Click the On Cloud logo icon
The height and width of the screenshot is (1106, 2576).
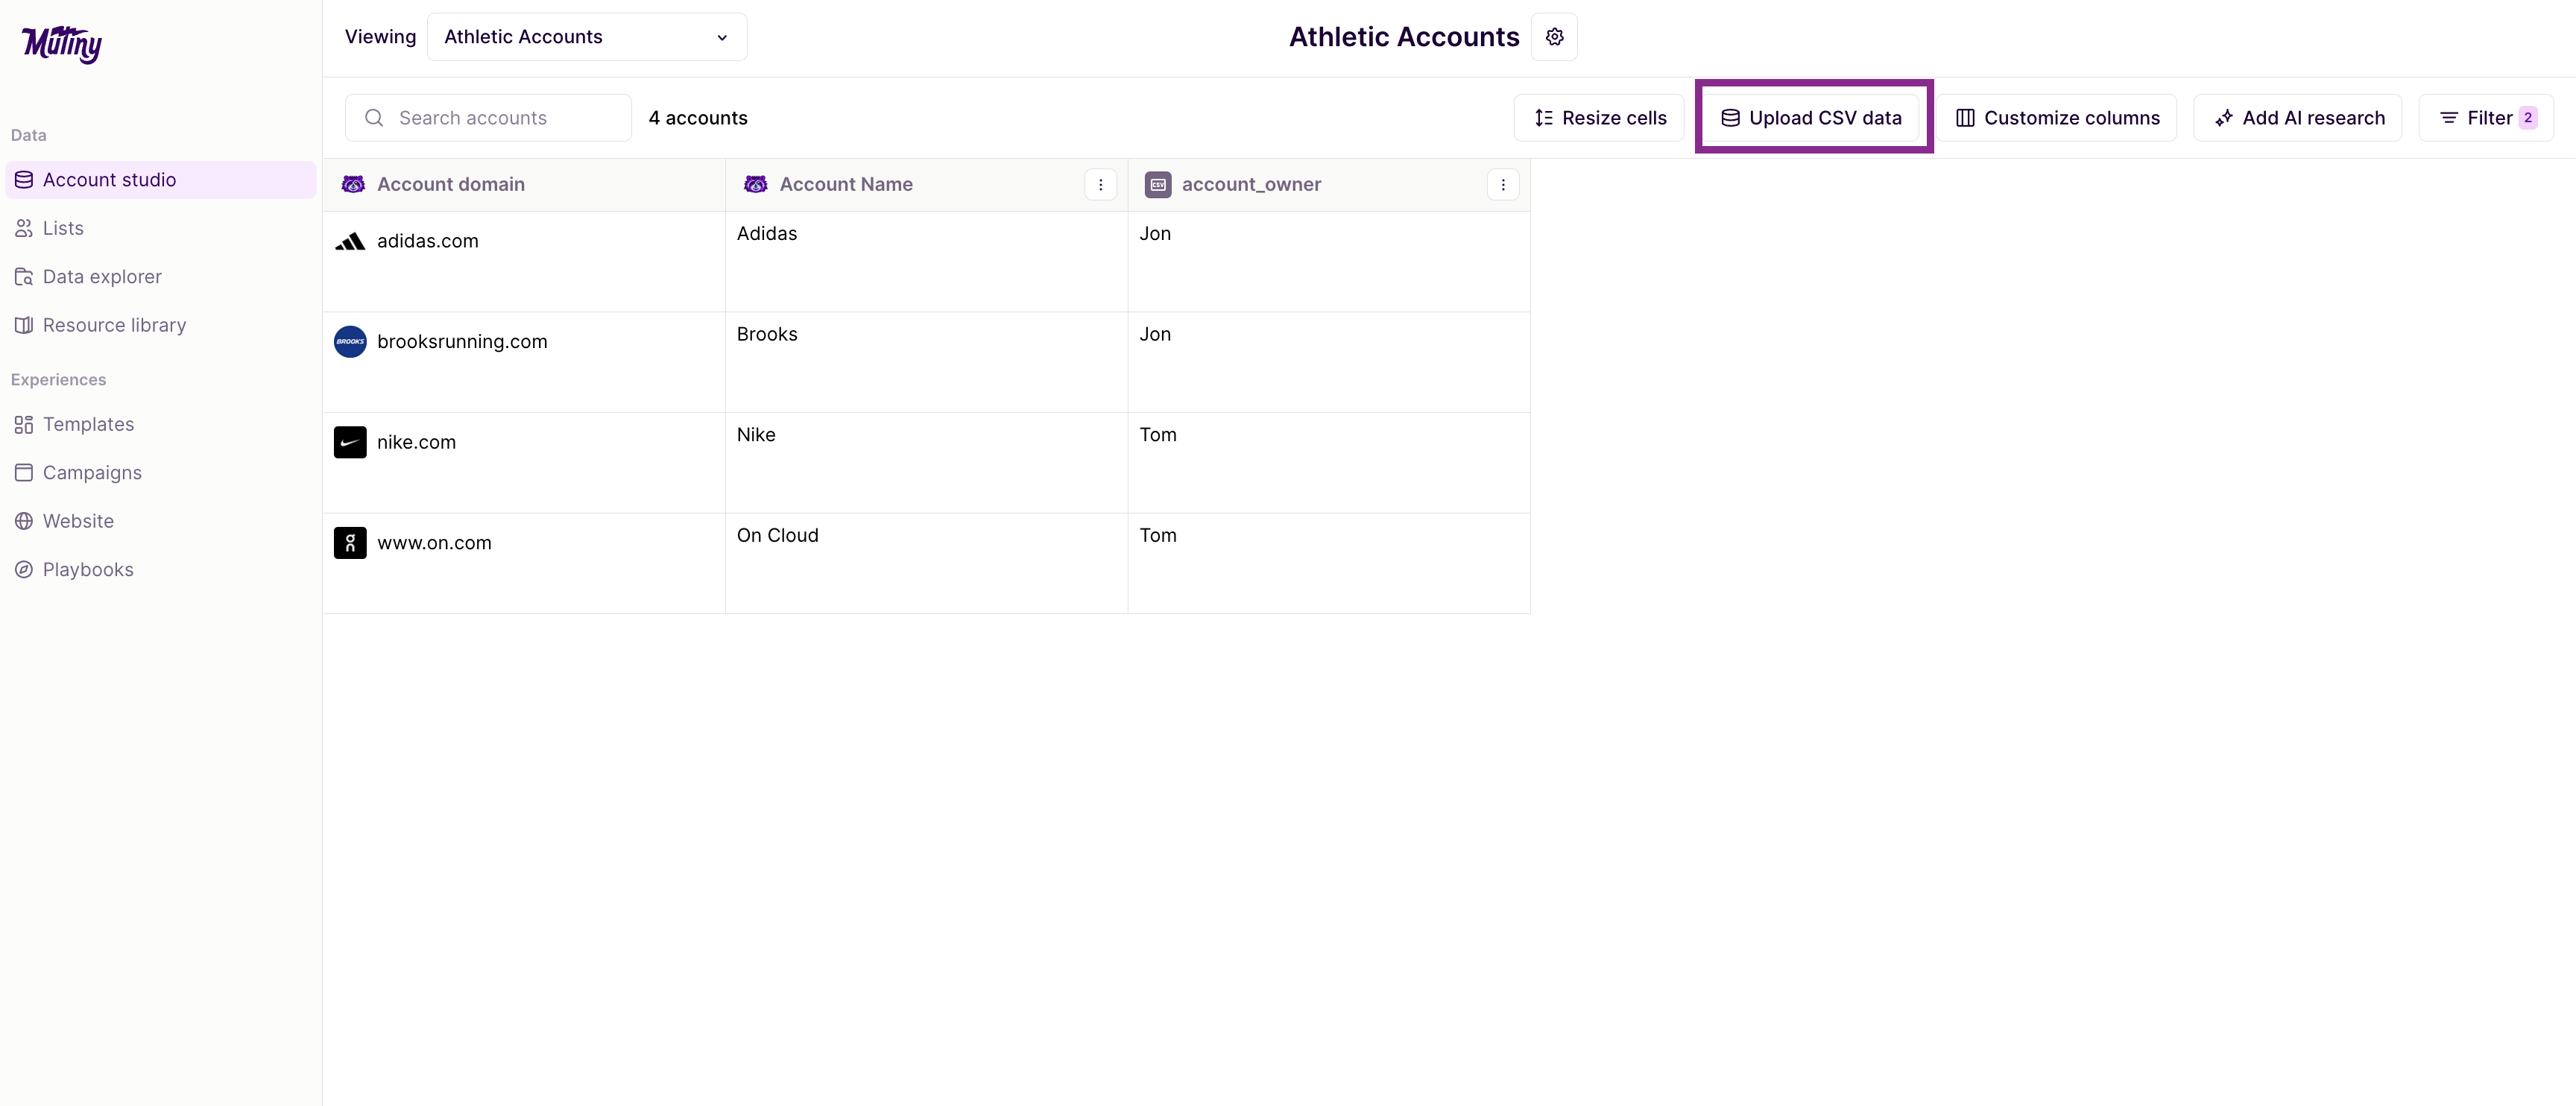click(350, 543)
